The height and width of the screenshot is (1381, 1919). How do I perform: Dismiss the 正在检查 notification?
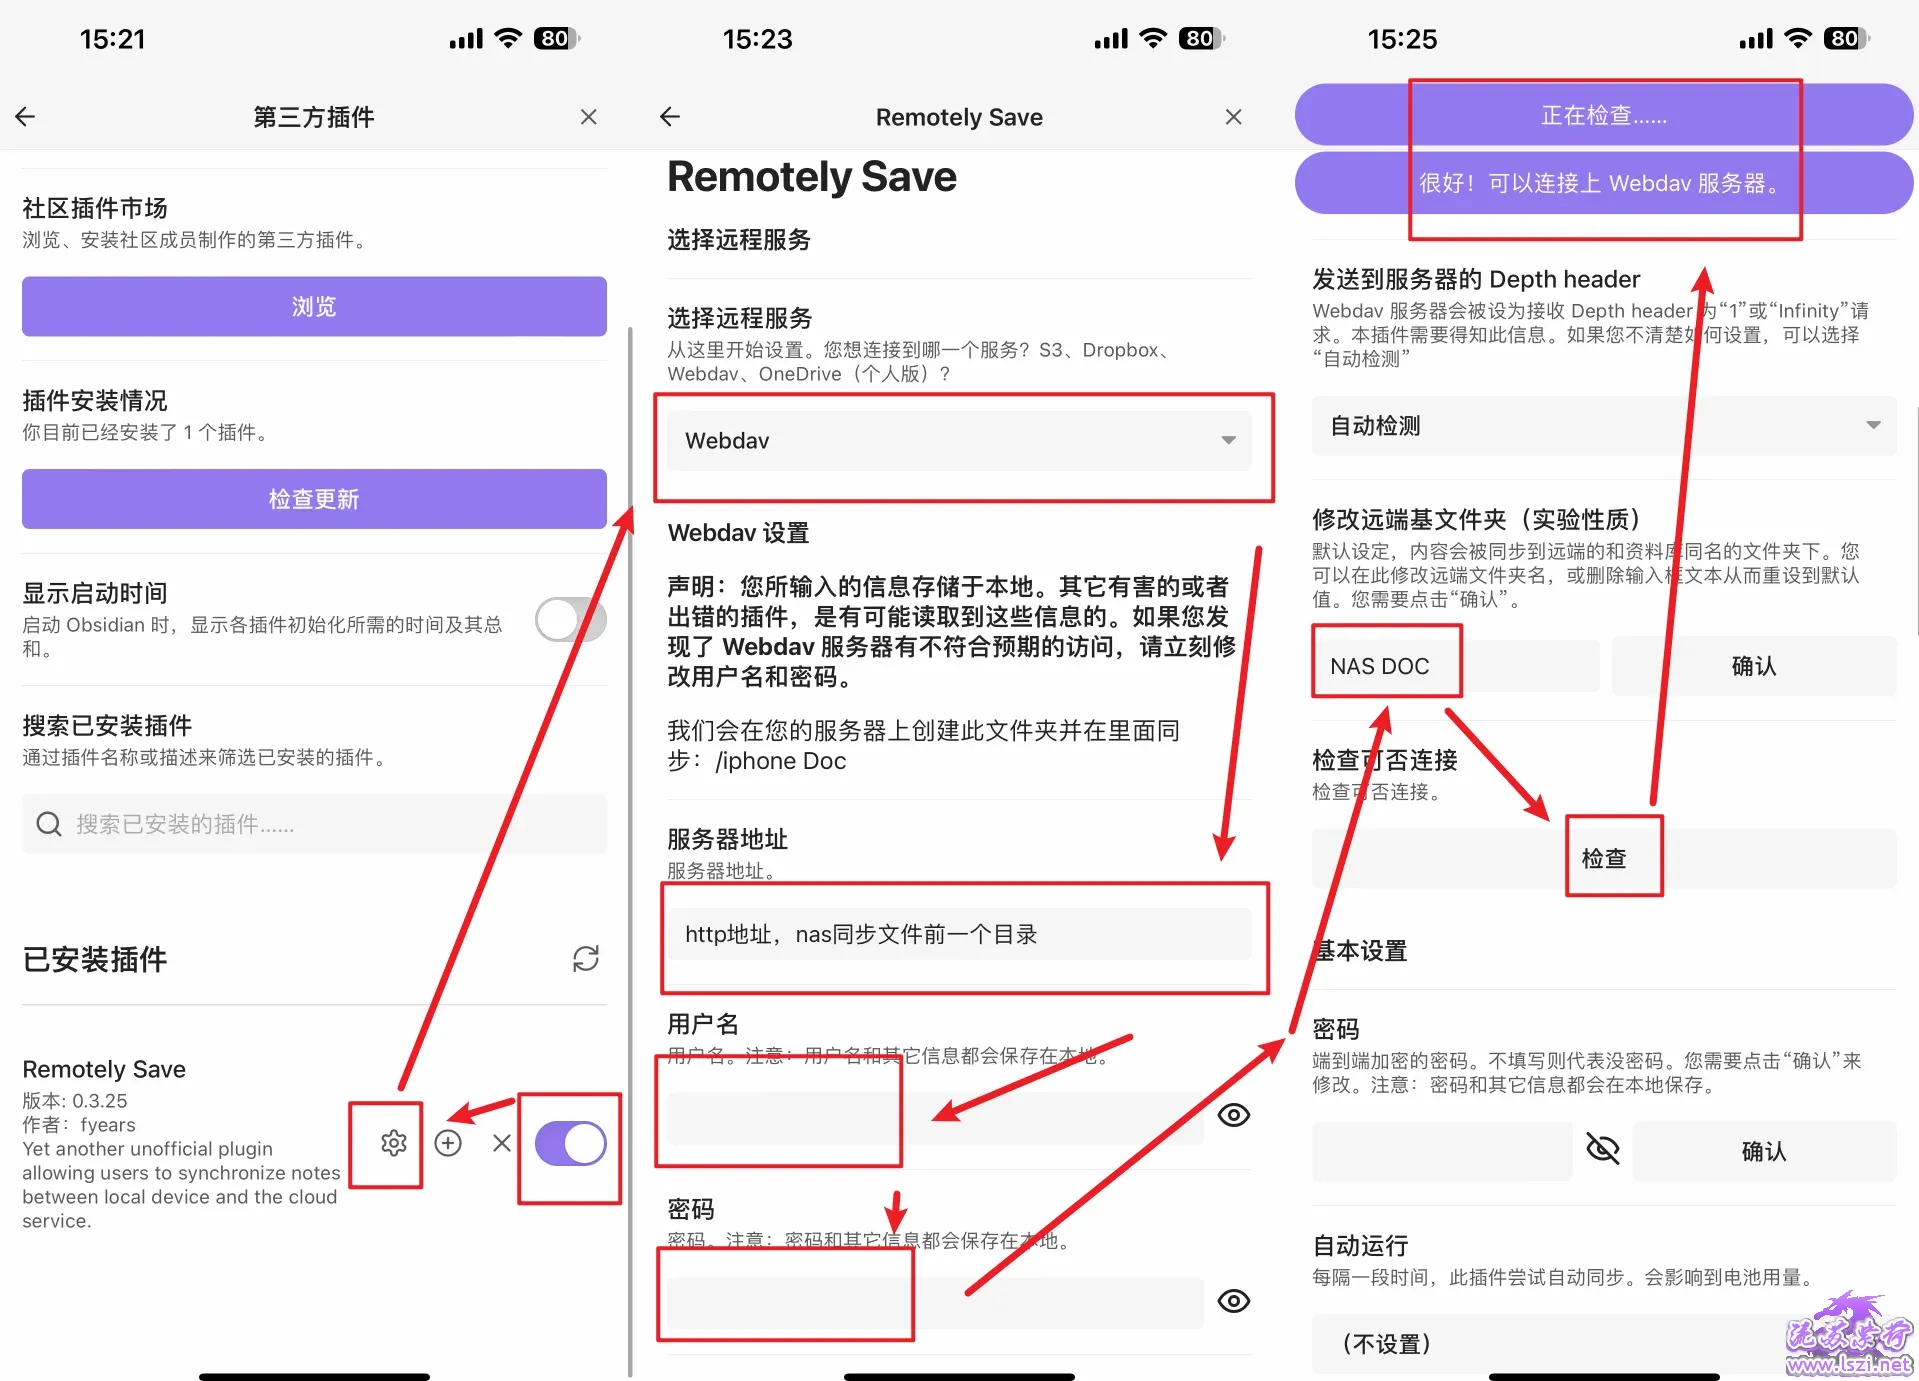(1604, 115)
